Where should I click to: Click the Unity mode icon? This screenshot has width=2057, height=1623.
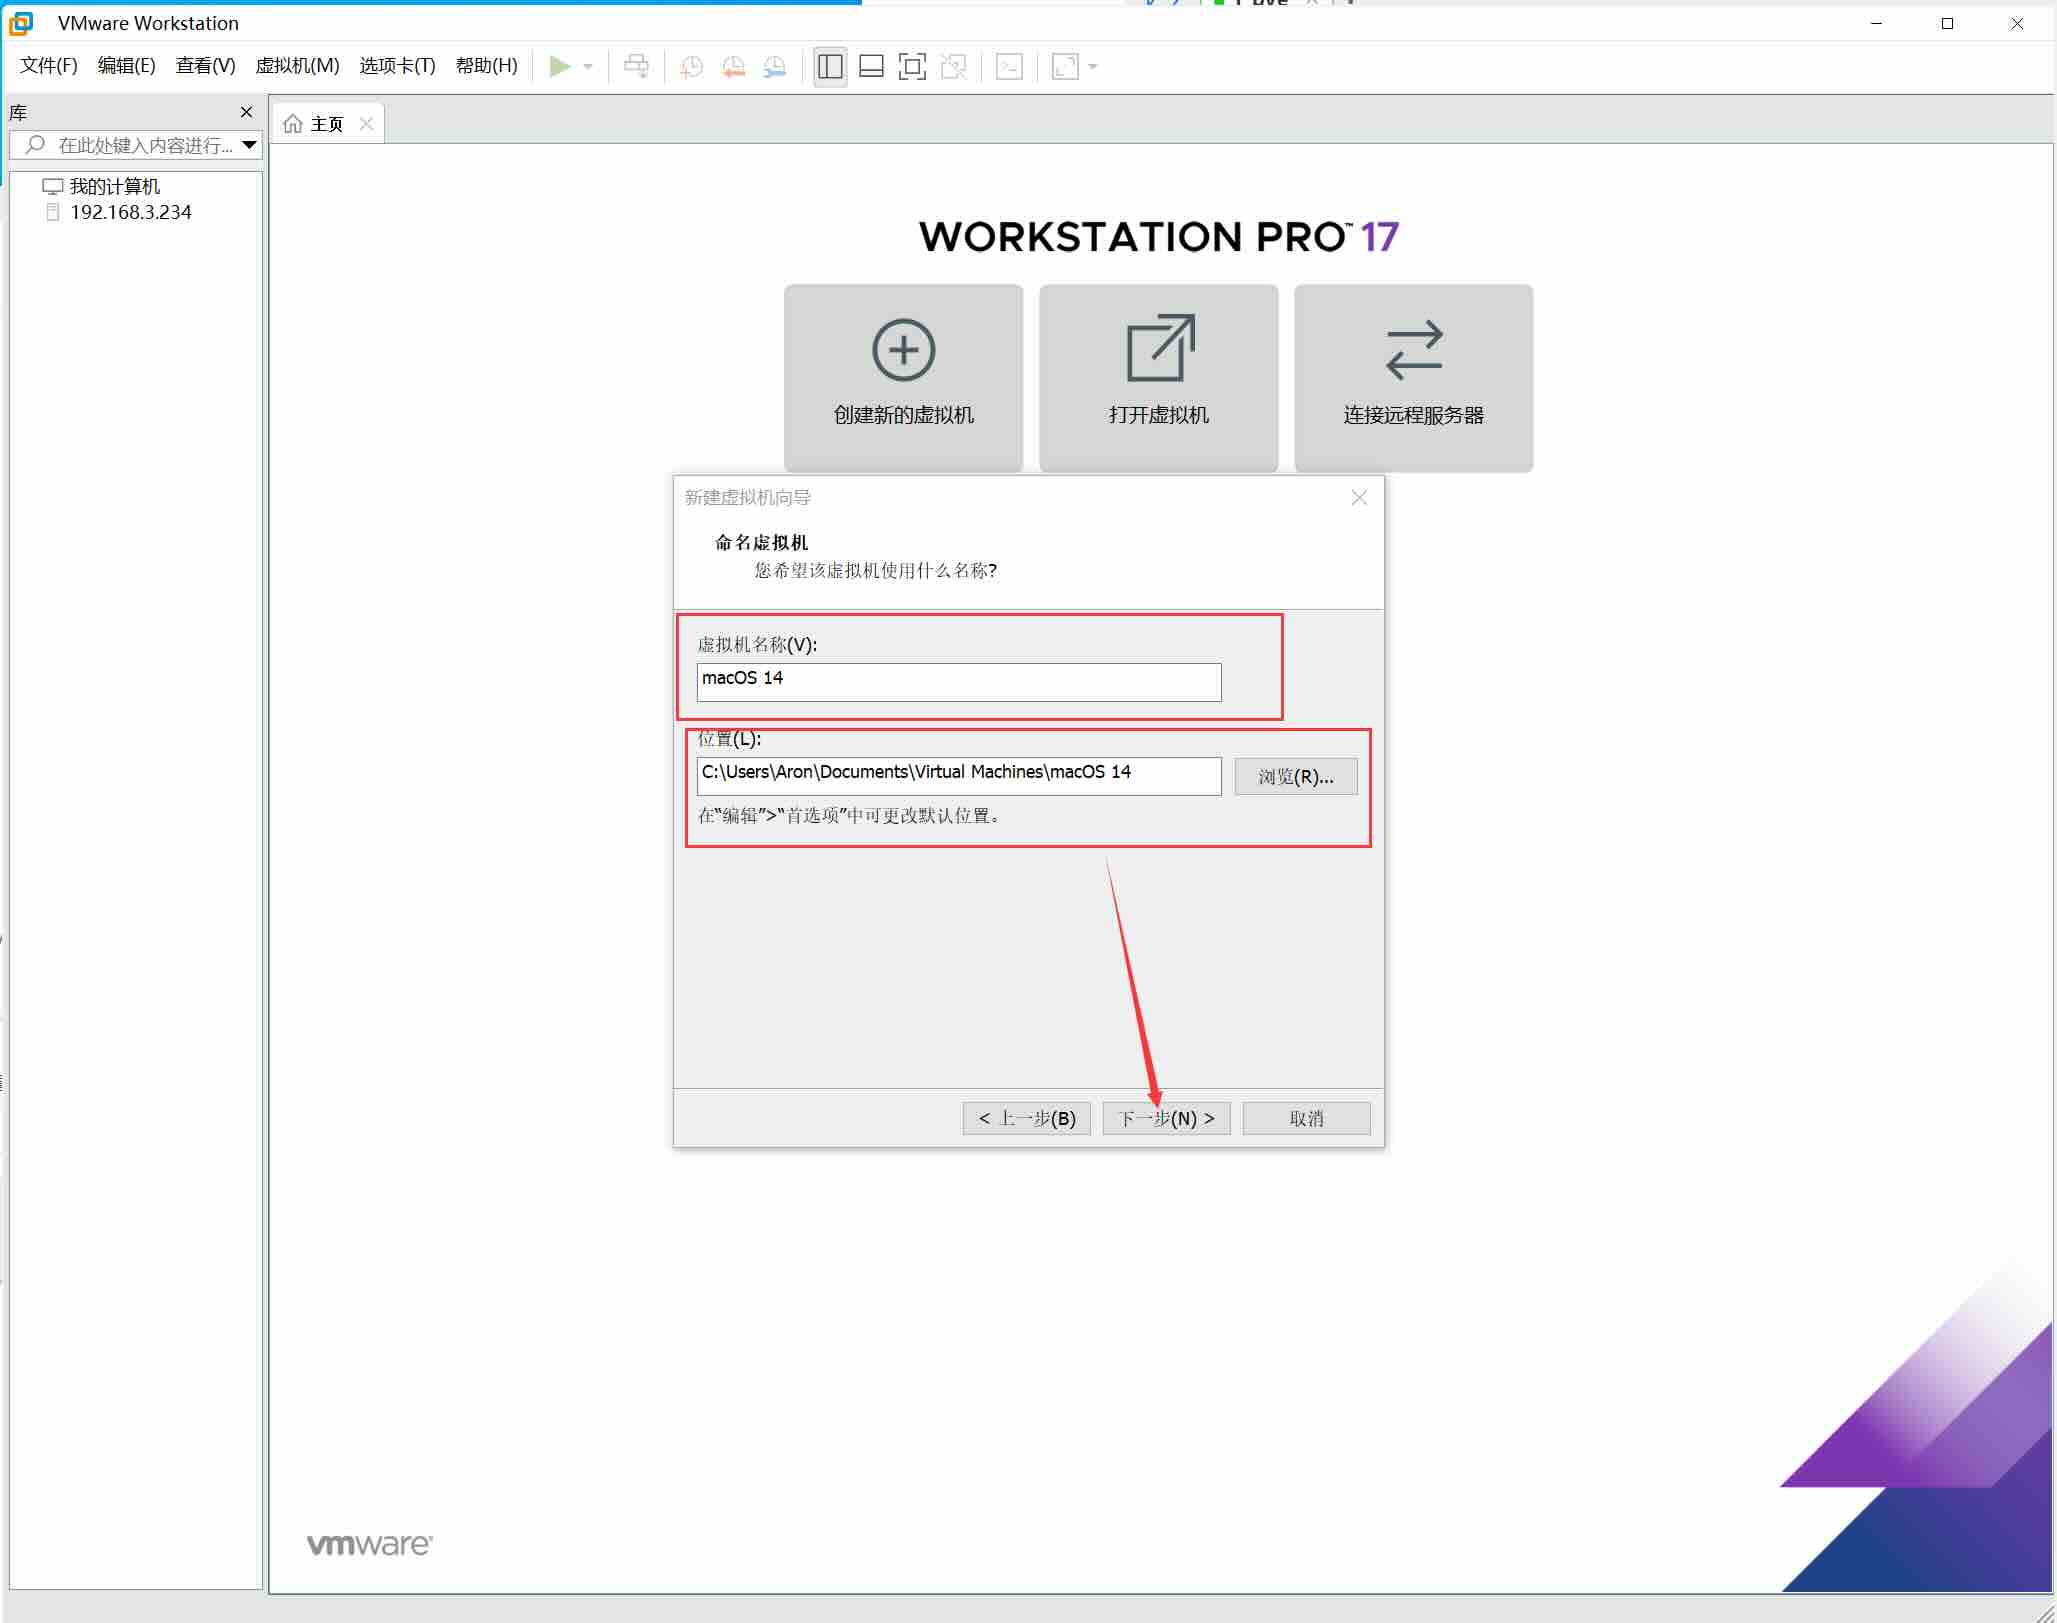pyautogui.click(x=953, y=67)
